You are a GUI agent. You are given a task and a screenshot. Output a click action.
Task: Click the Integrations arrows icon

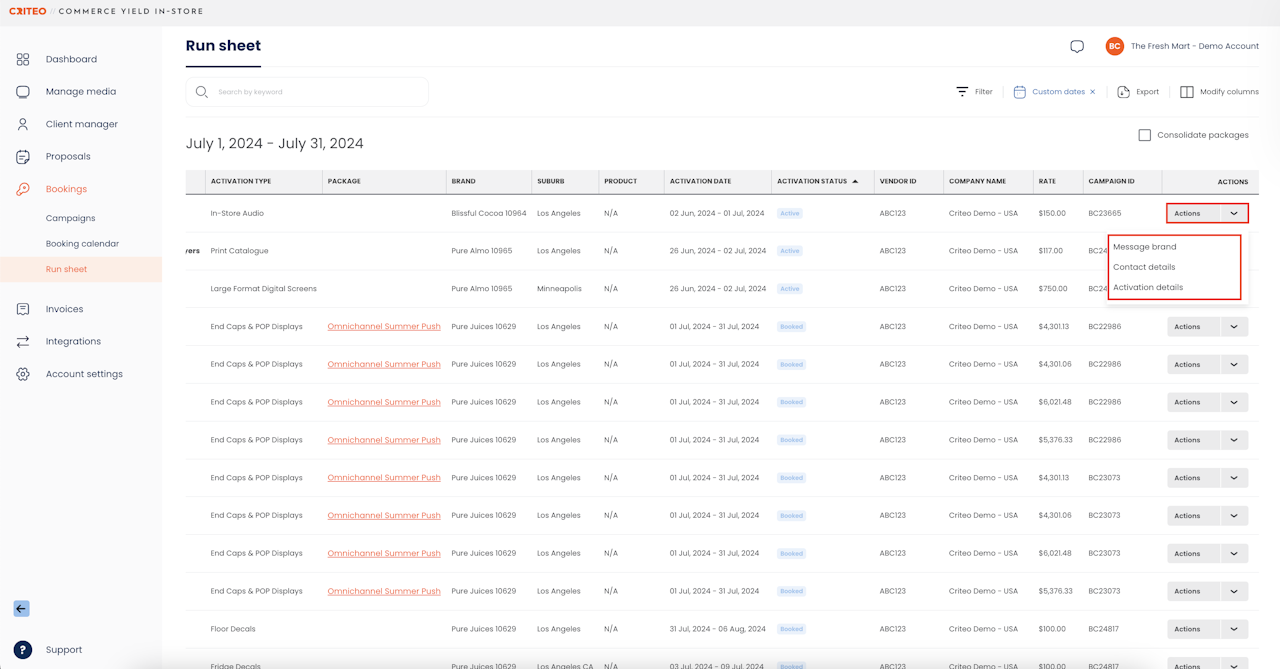pos(23,342)
